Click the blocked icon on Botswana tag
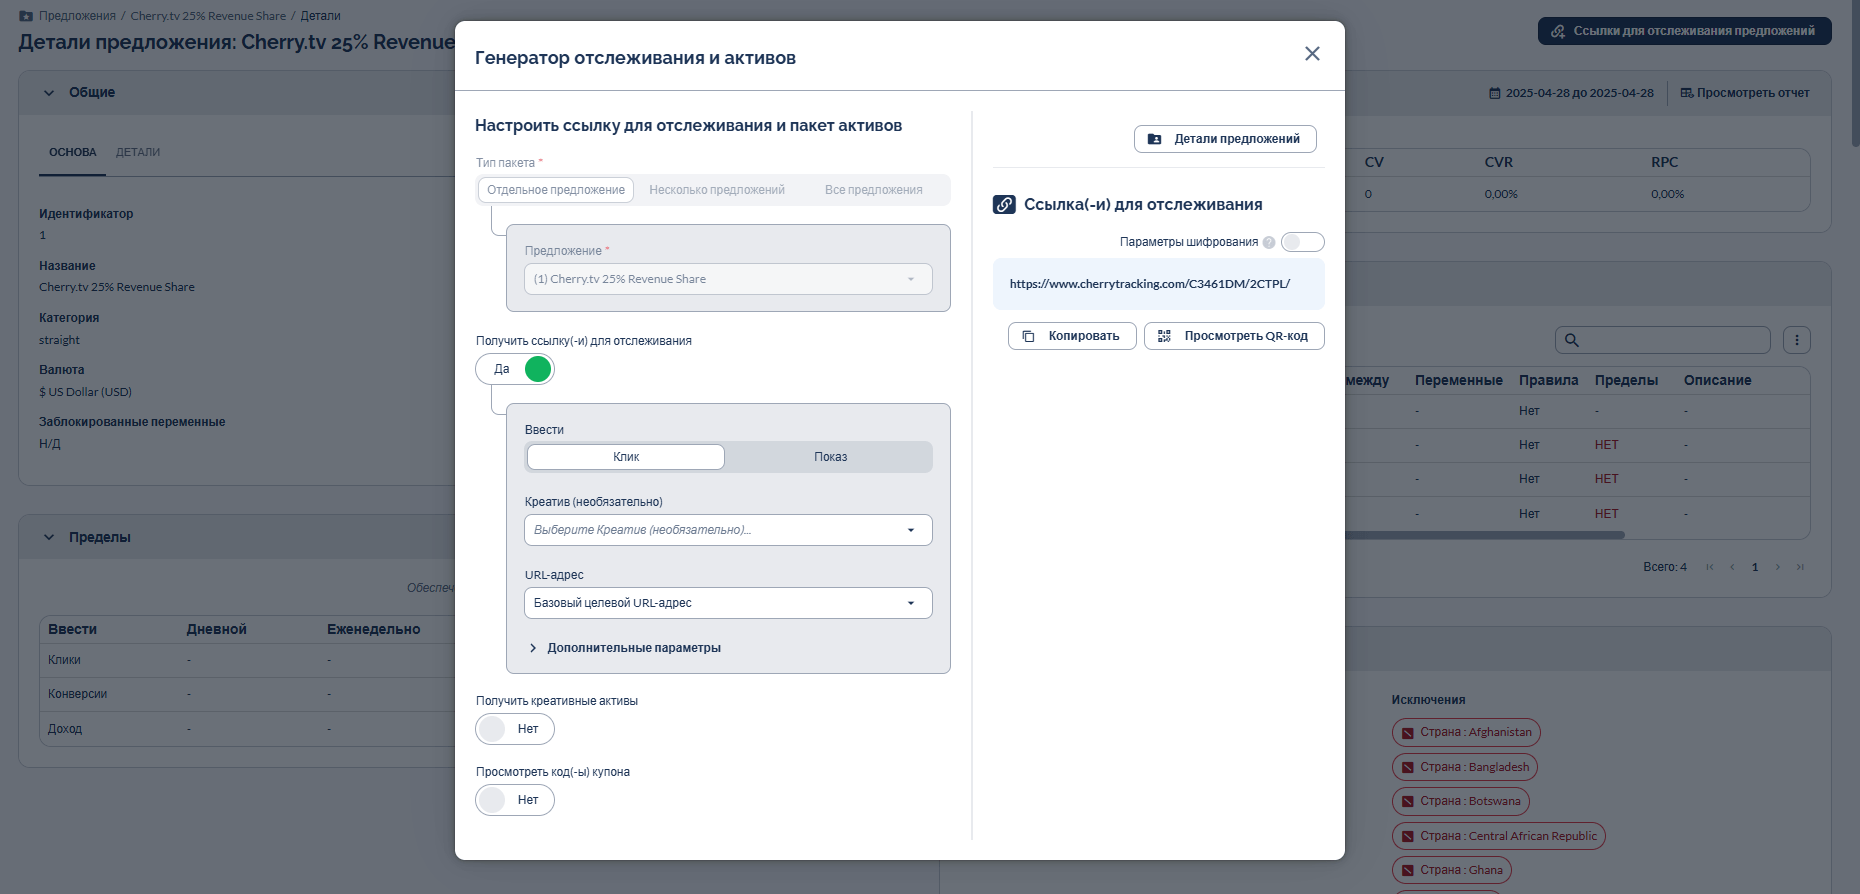This screenshot has height=894, width=1860. [x=1408, y=801]
